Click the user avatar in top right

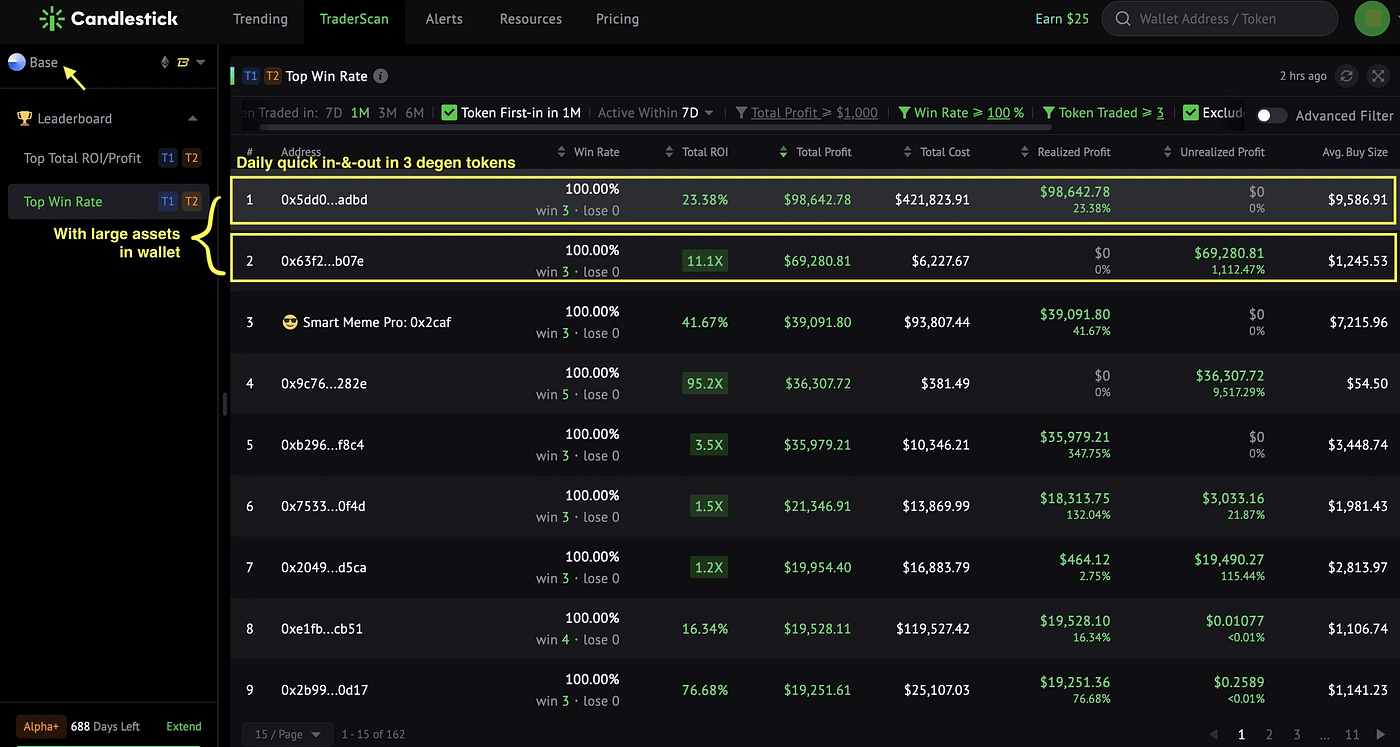click(1371, 19)
